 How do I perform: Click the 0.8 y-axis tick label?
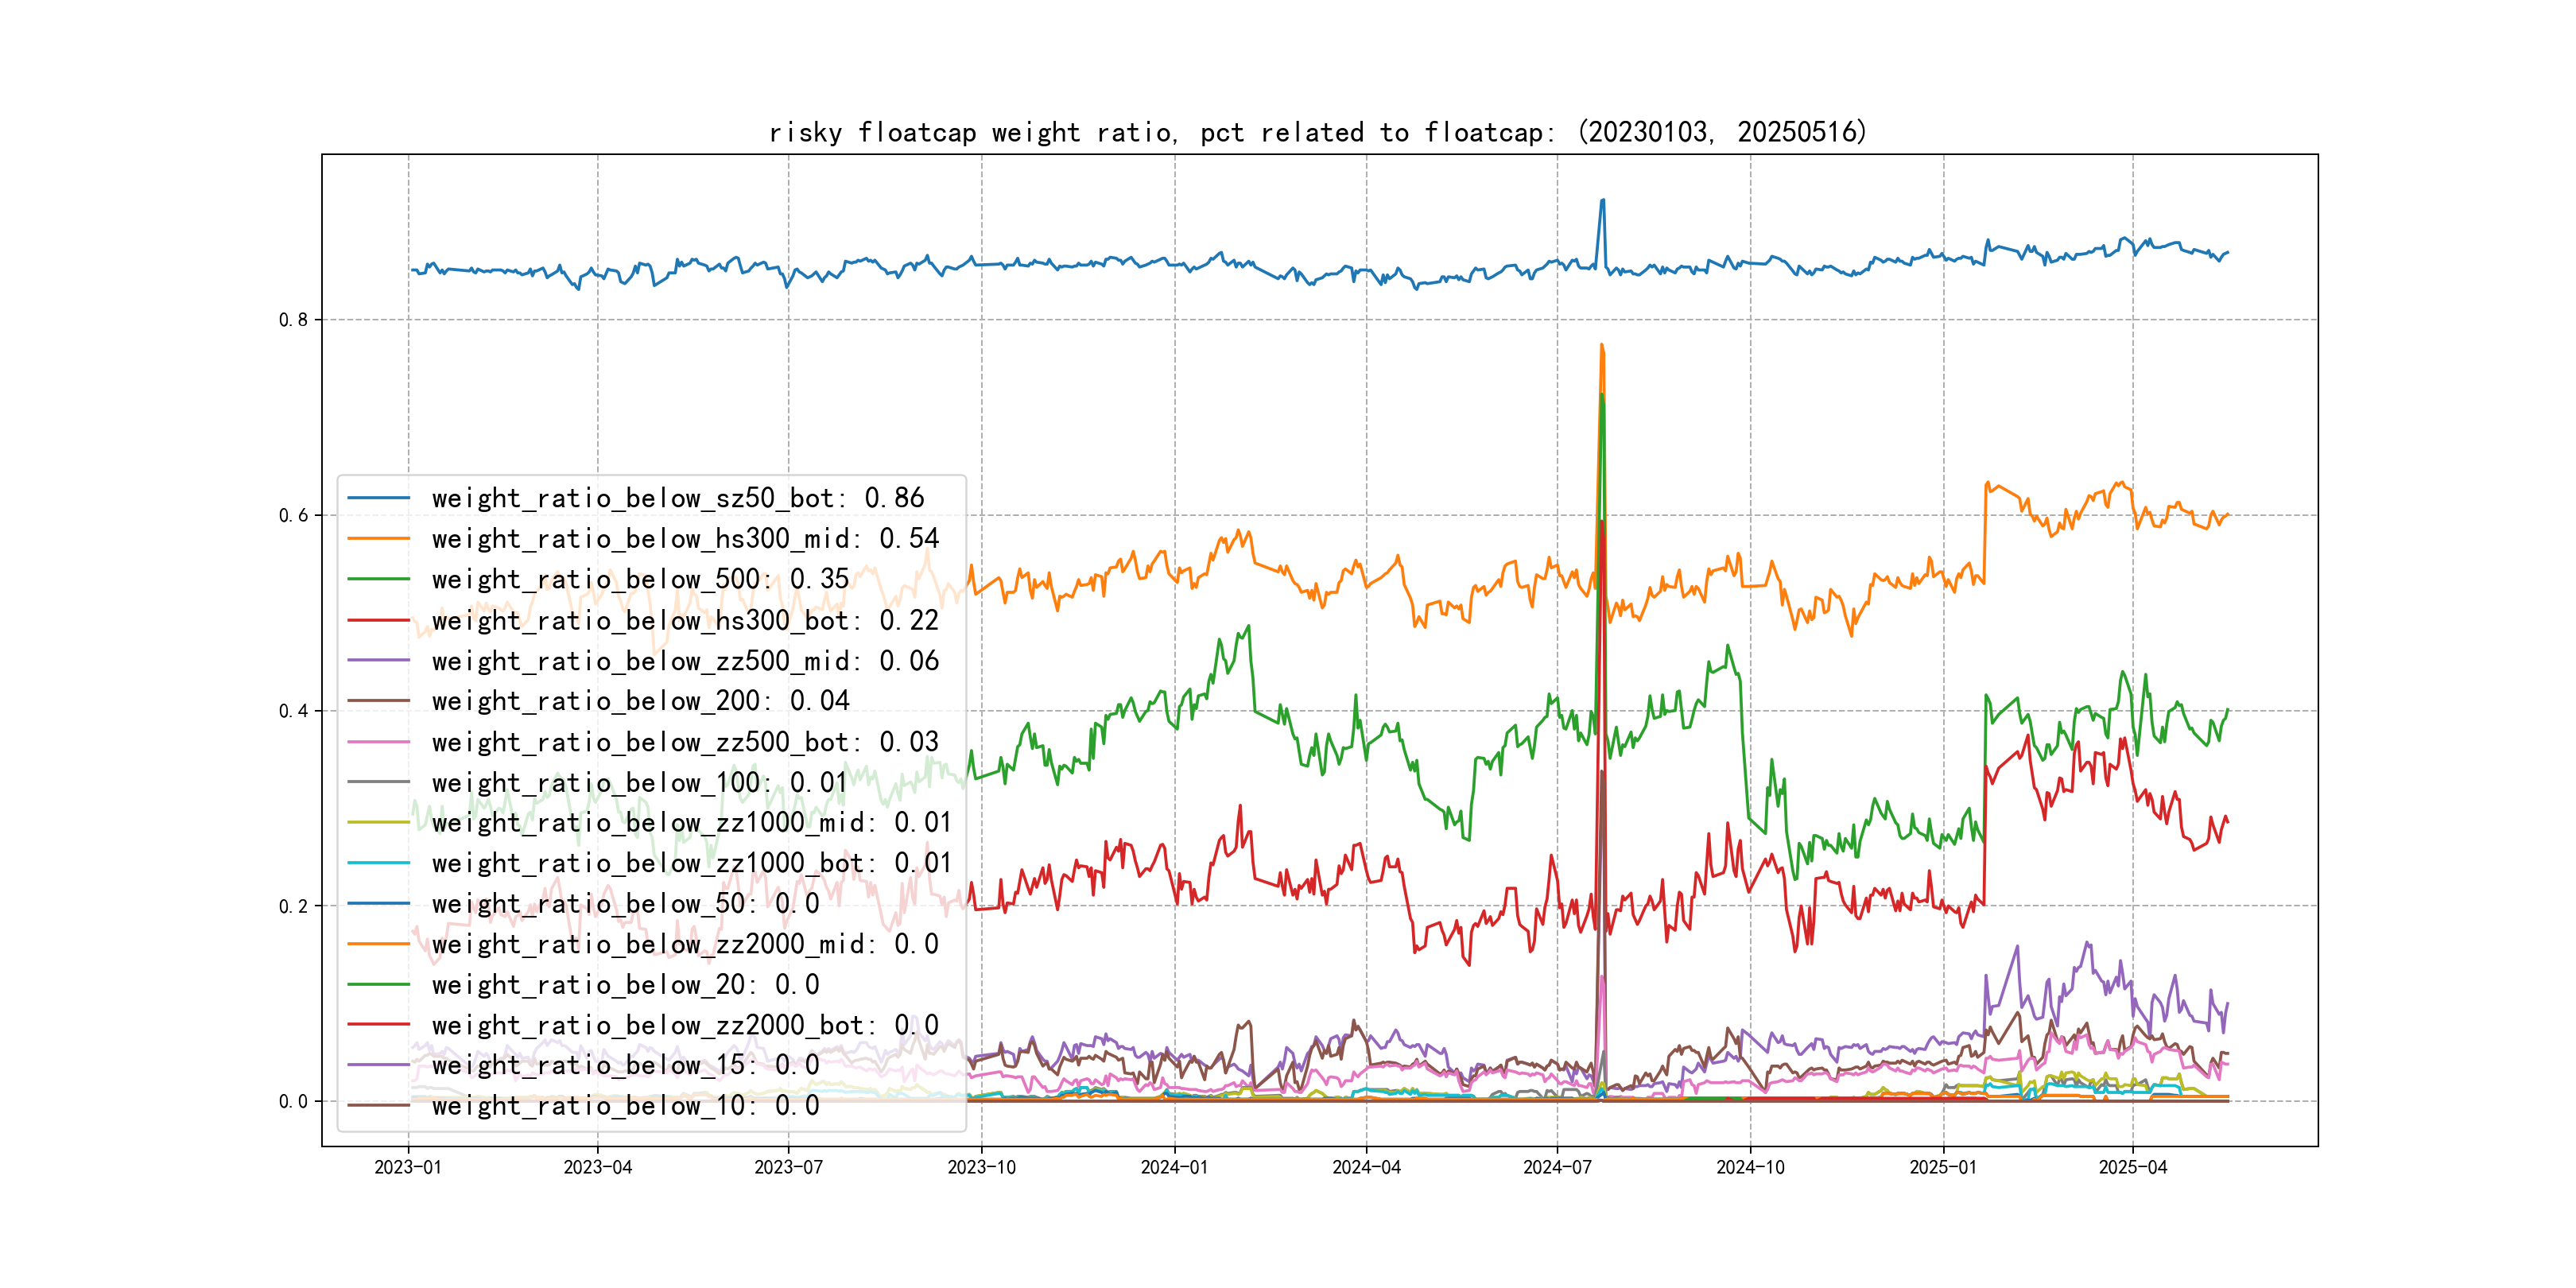293,320
